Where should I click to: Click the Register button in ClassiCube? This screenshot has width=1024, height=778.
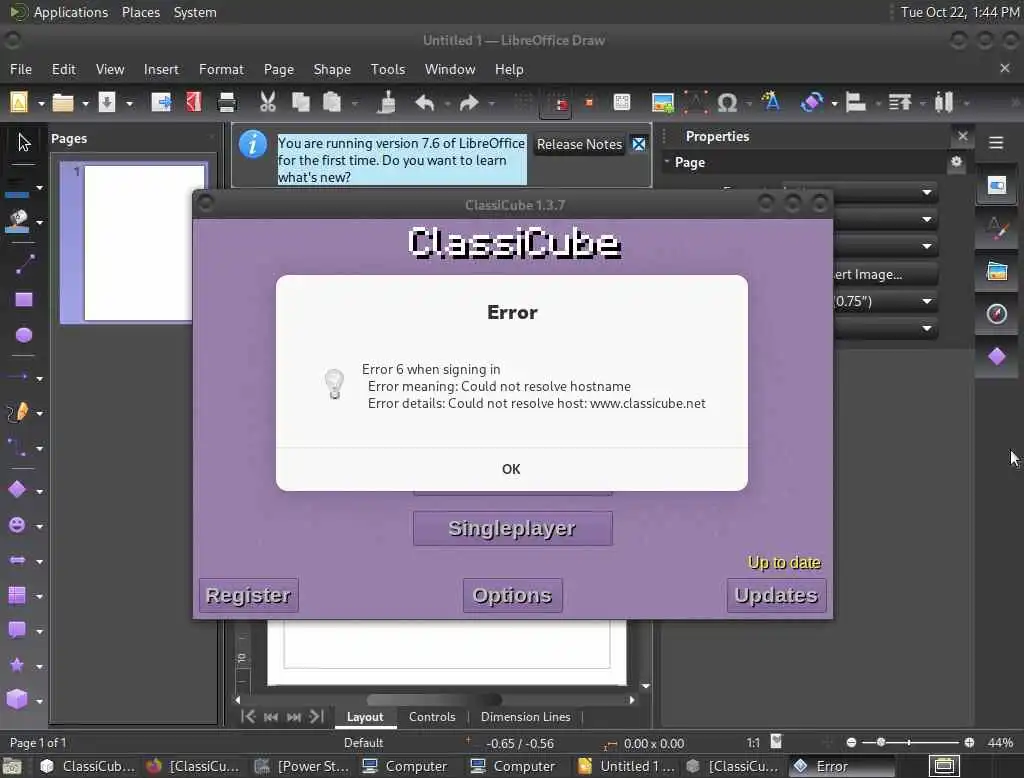click(x=248, y=595)
